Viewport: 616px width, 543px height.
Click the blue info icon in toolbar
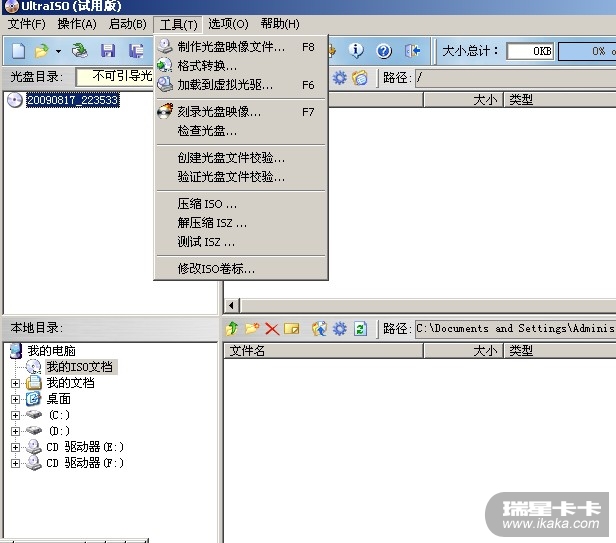356,51
